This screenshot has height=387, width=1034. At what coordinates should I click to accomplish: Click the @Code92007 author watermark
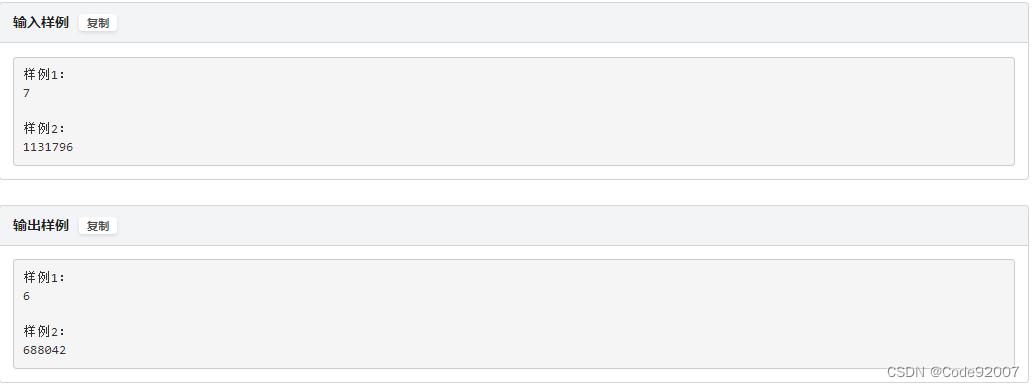(975, 372)
